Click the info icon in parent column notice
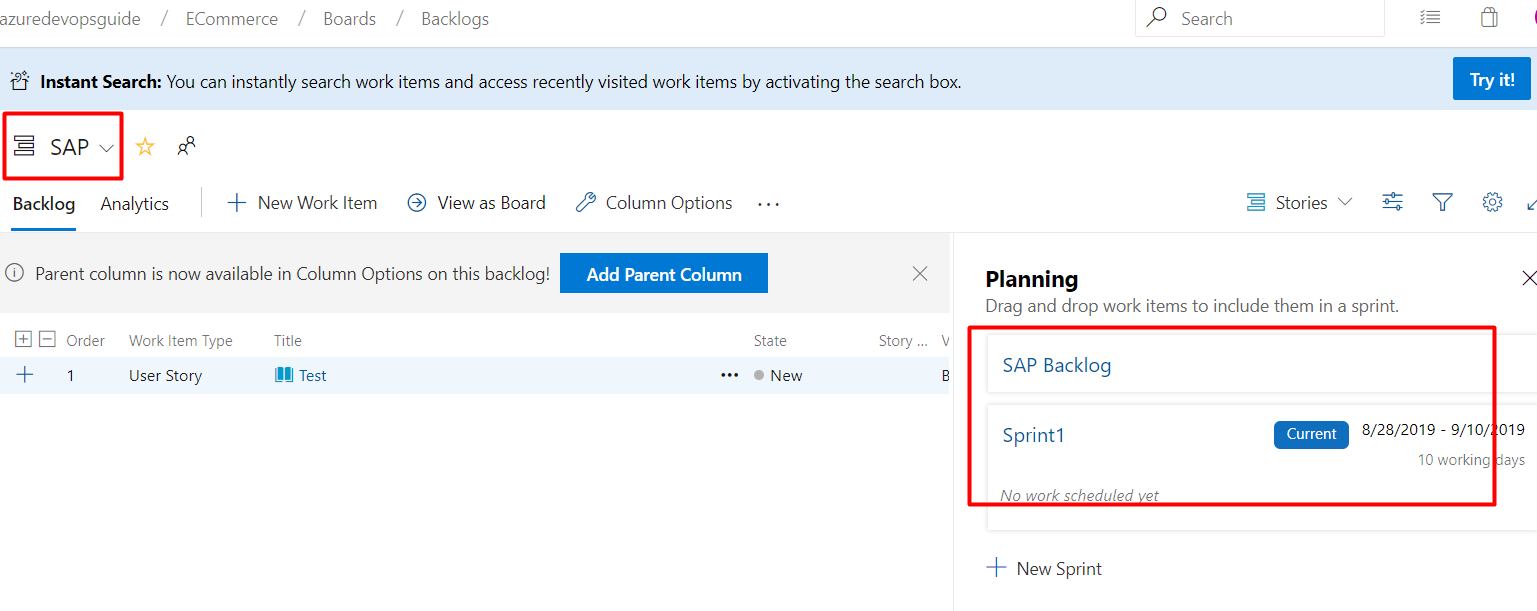 14,273
